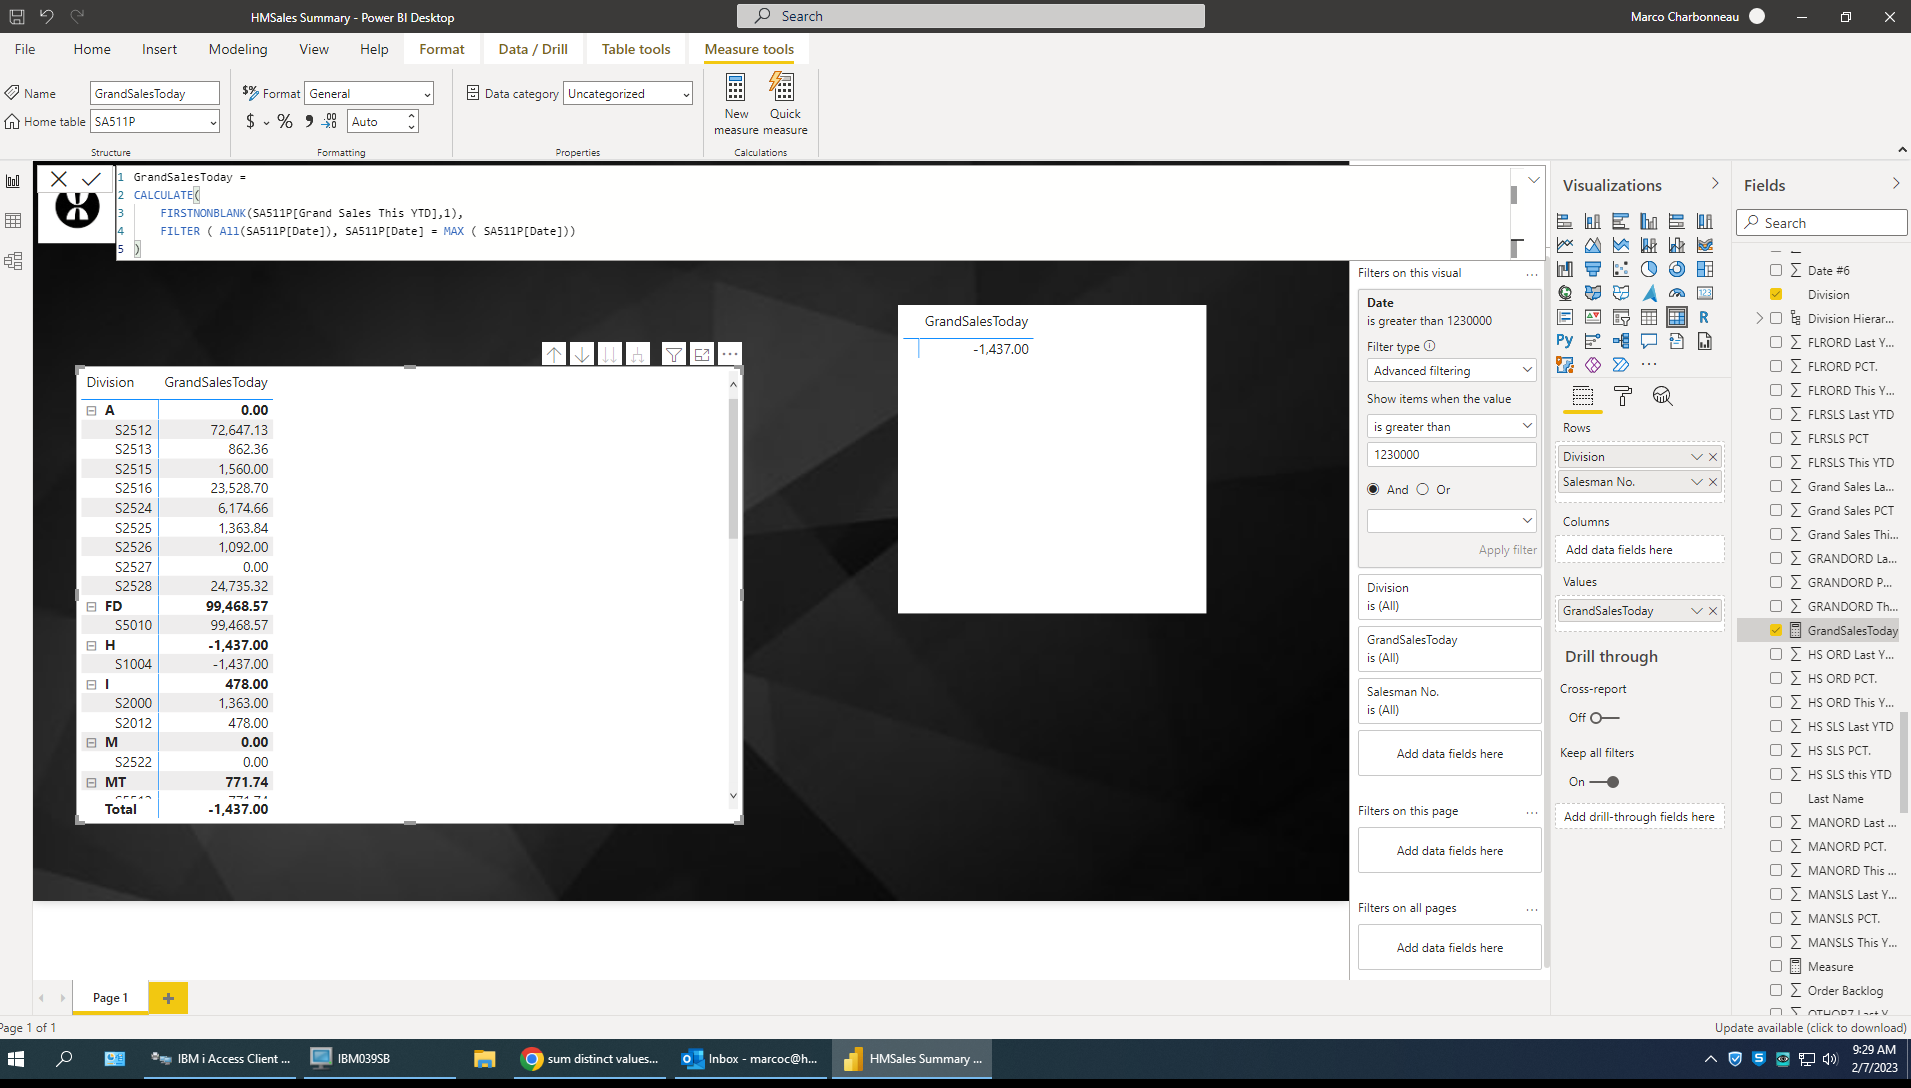Image resolution: width=1911 pixels, height=1088 pixels.
Task: Click drill up arrow on table visual
Action: pyautogui.click(x=553, y=354)
